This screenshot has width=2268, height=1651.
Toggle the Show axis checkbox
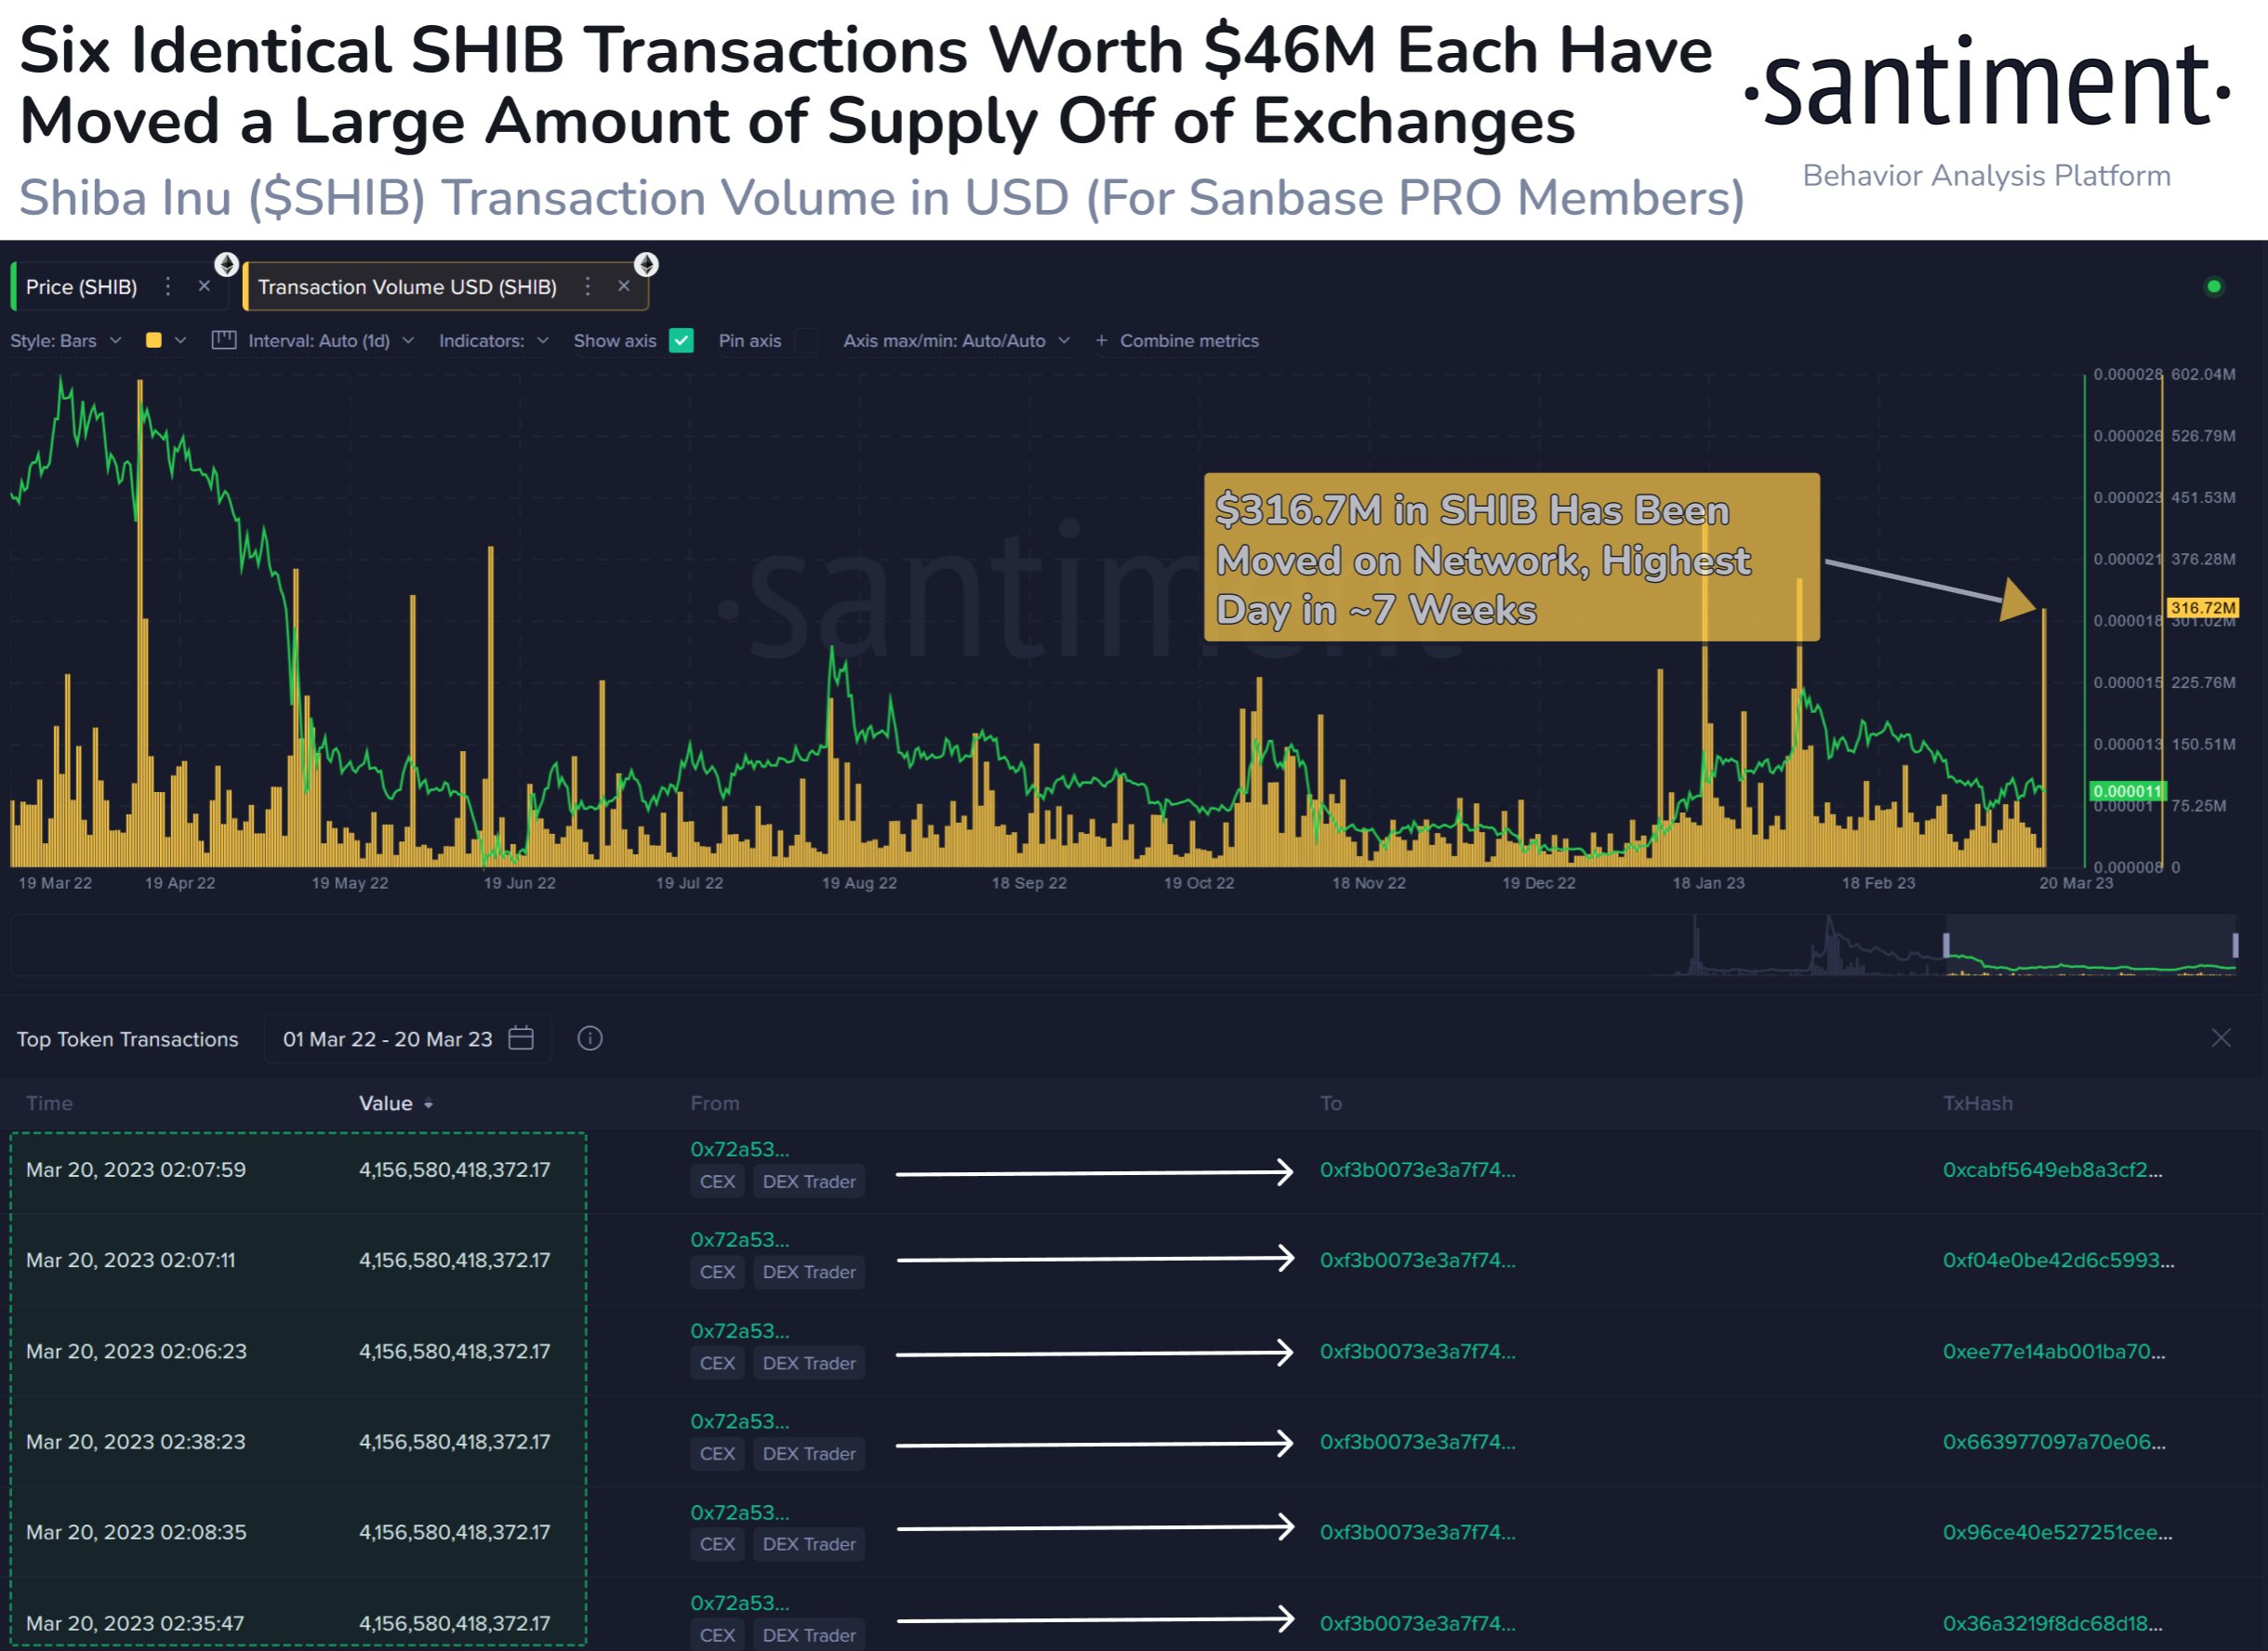click(682, 341)
